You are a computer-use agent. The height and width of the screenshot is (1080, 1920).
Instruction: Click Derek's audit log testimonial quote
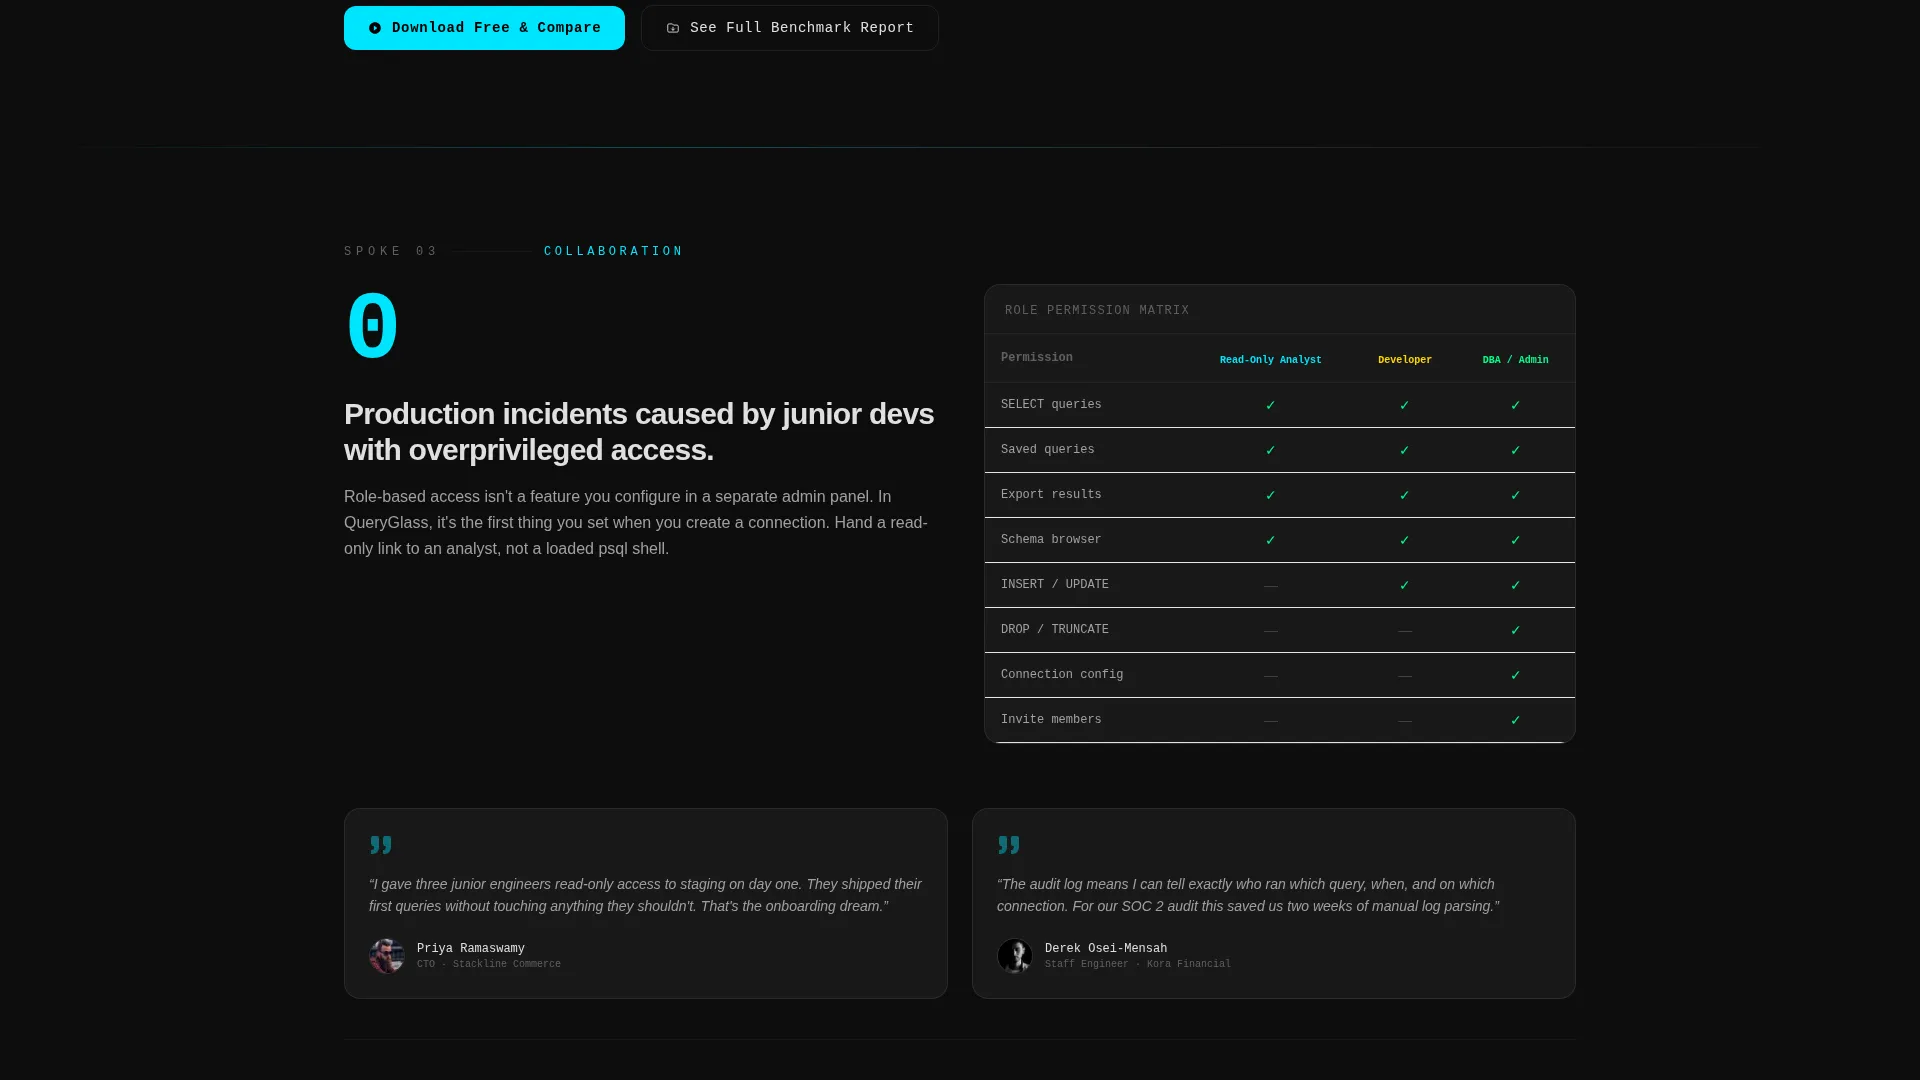tap(1247, 895)
